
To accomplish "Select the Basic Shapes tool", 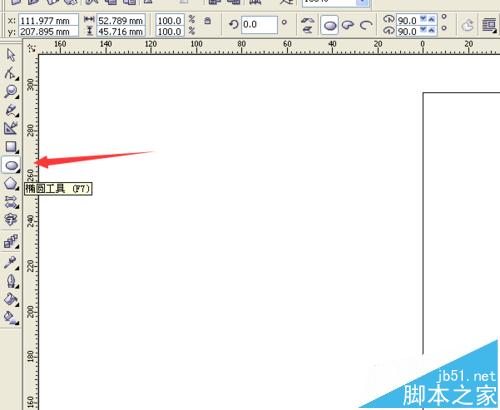I will pos(11,202).
